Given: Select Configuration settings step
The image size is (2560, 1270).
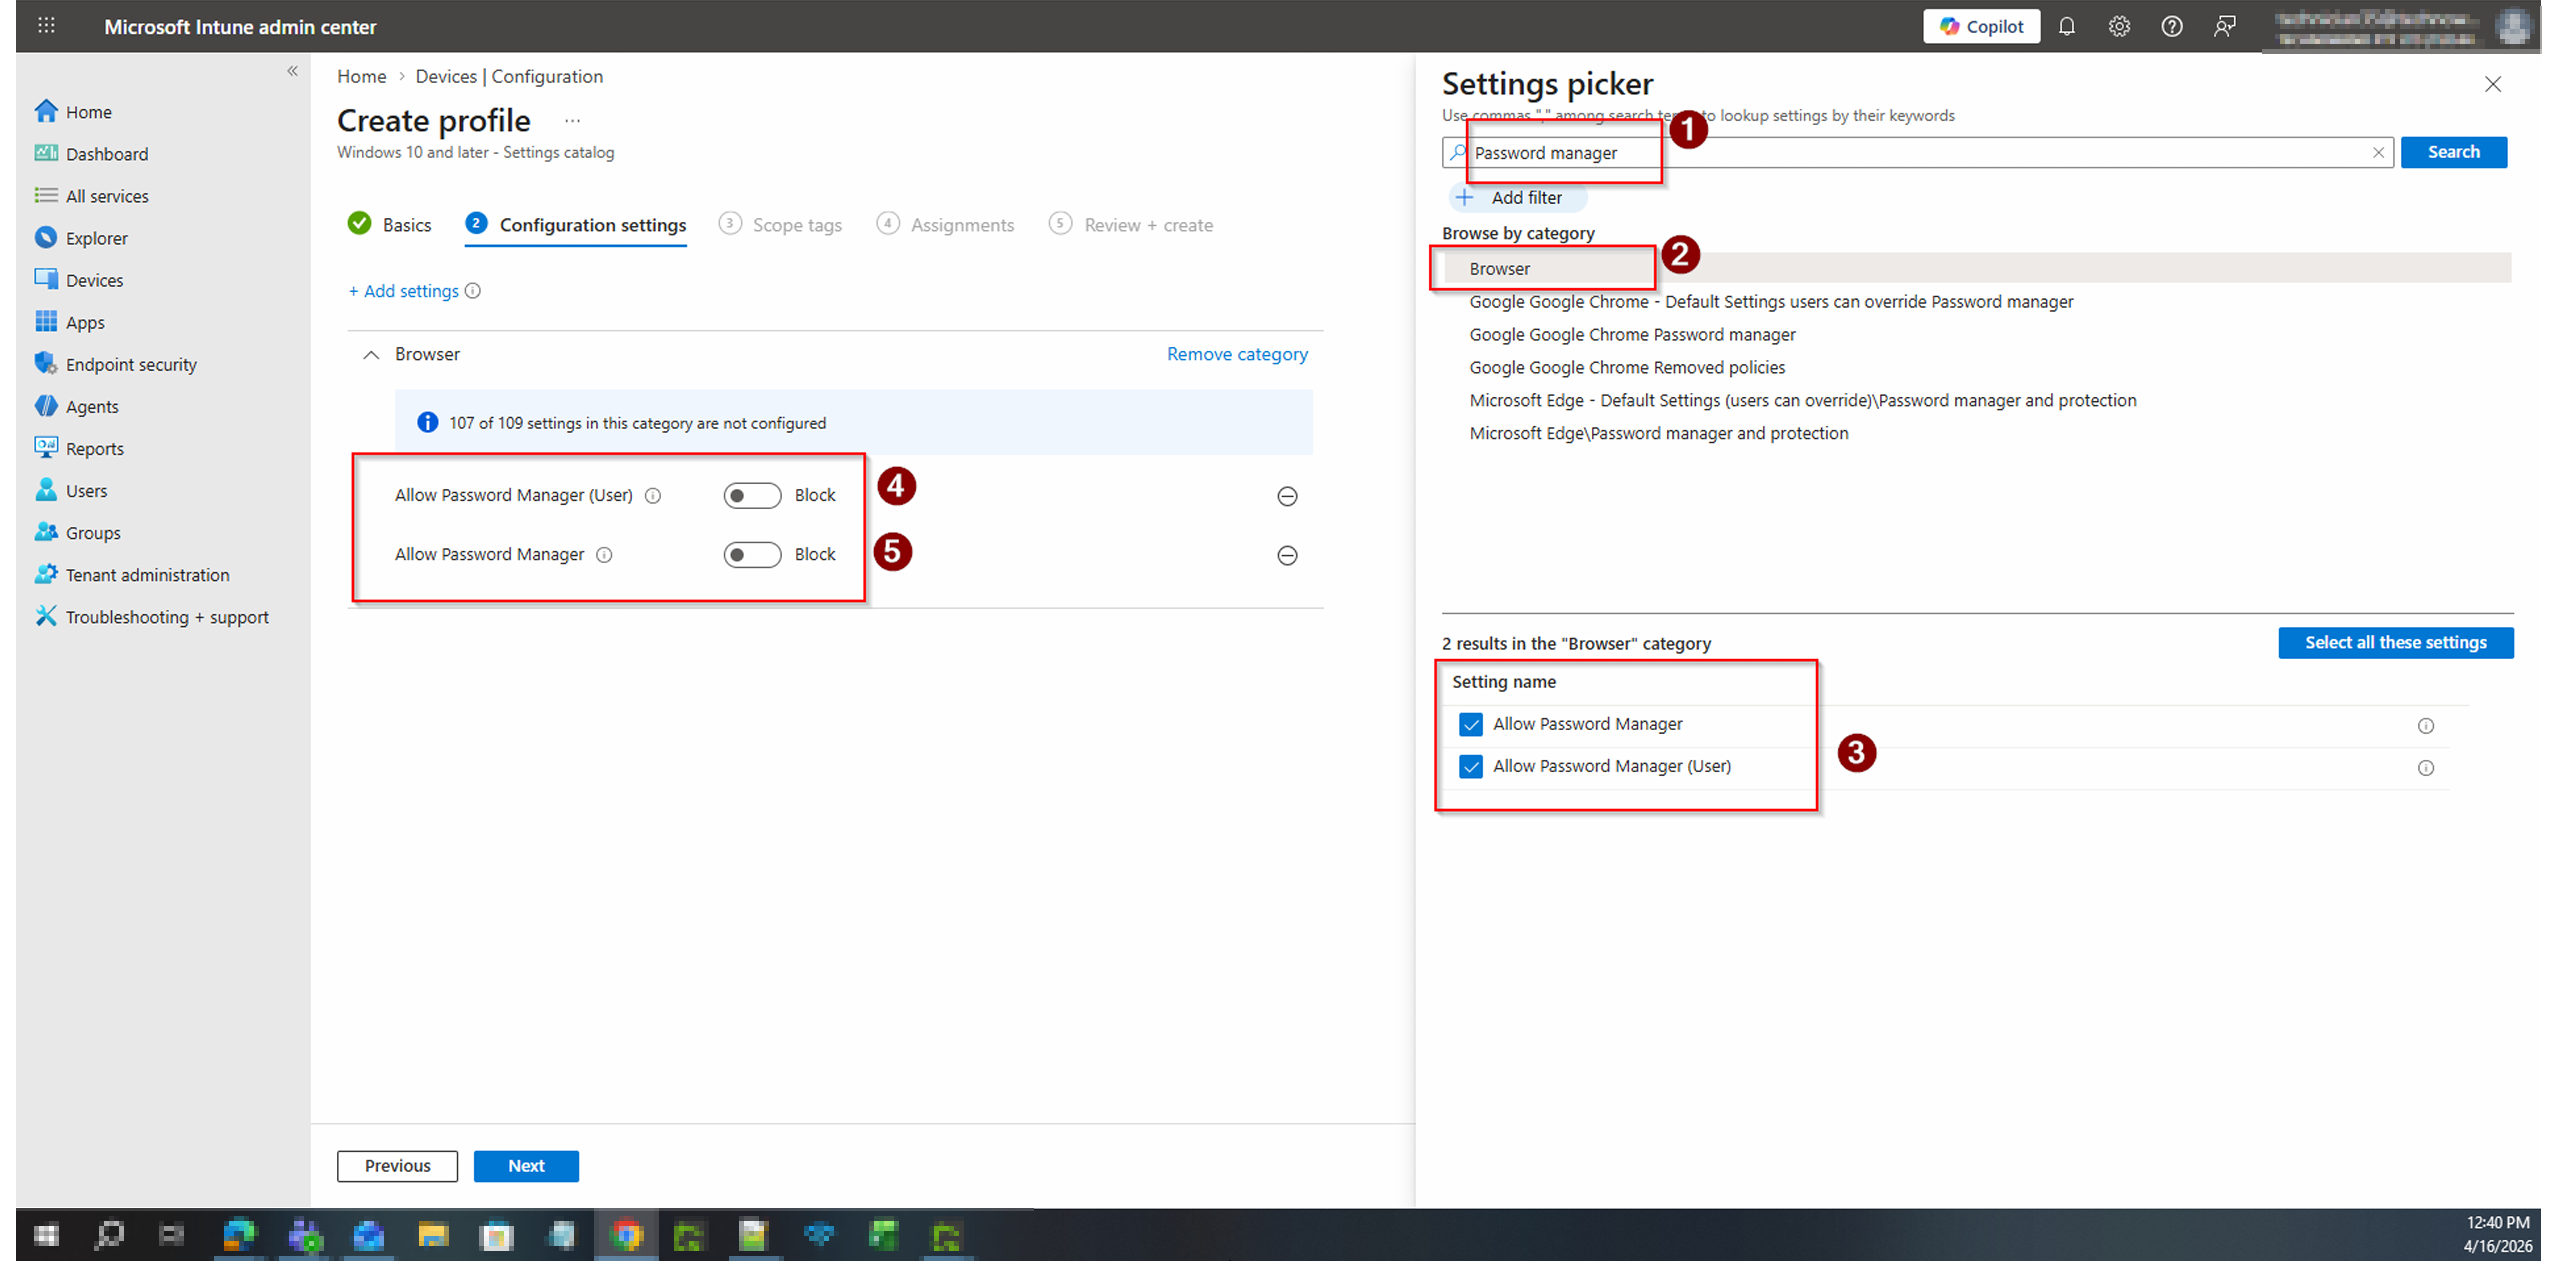Looking at the screenshot, I should tap(576, 224).
